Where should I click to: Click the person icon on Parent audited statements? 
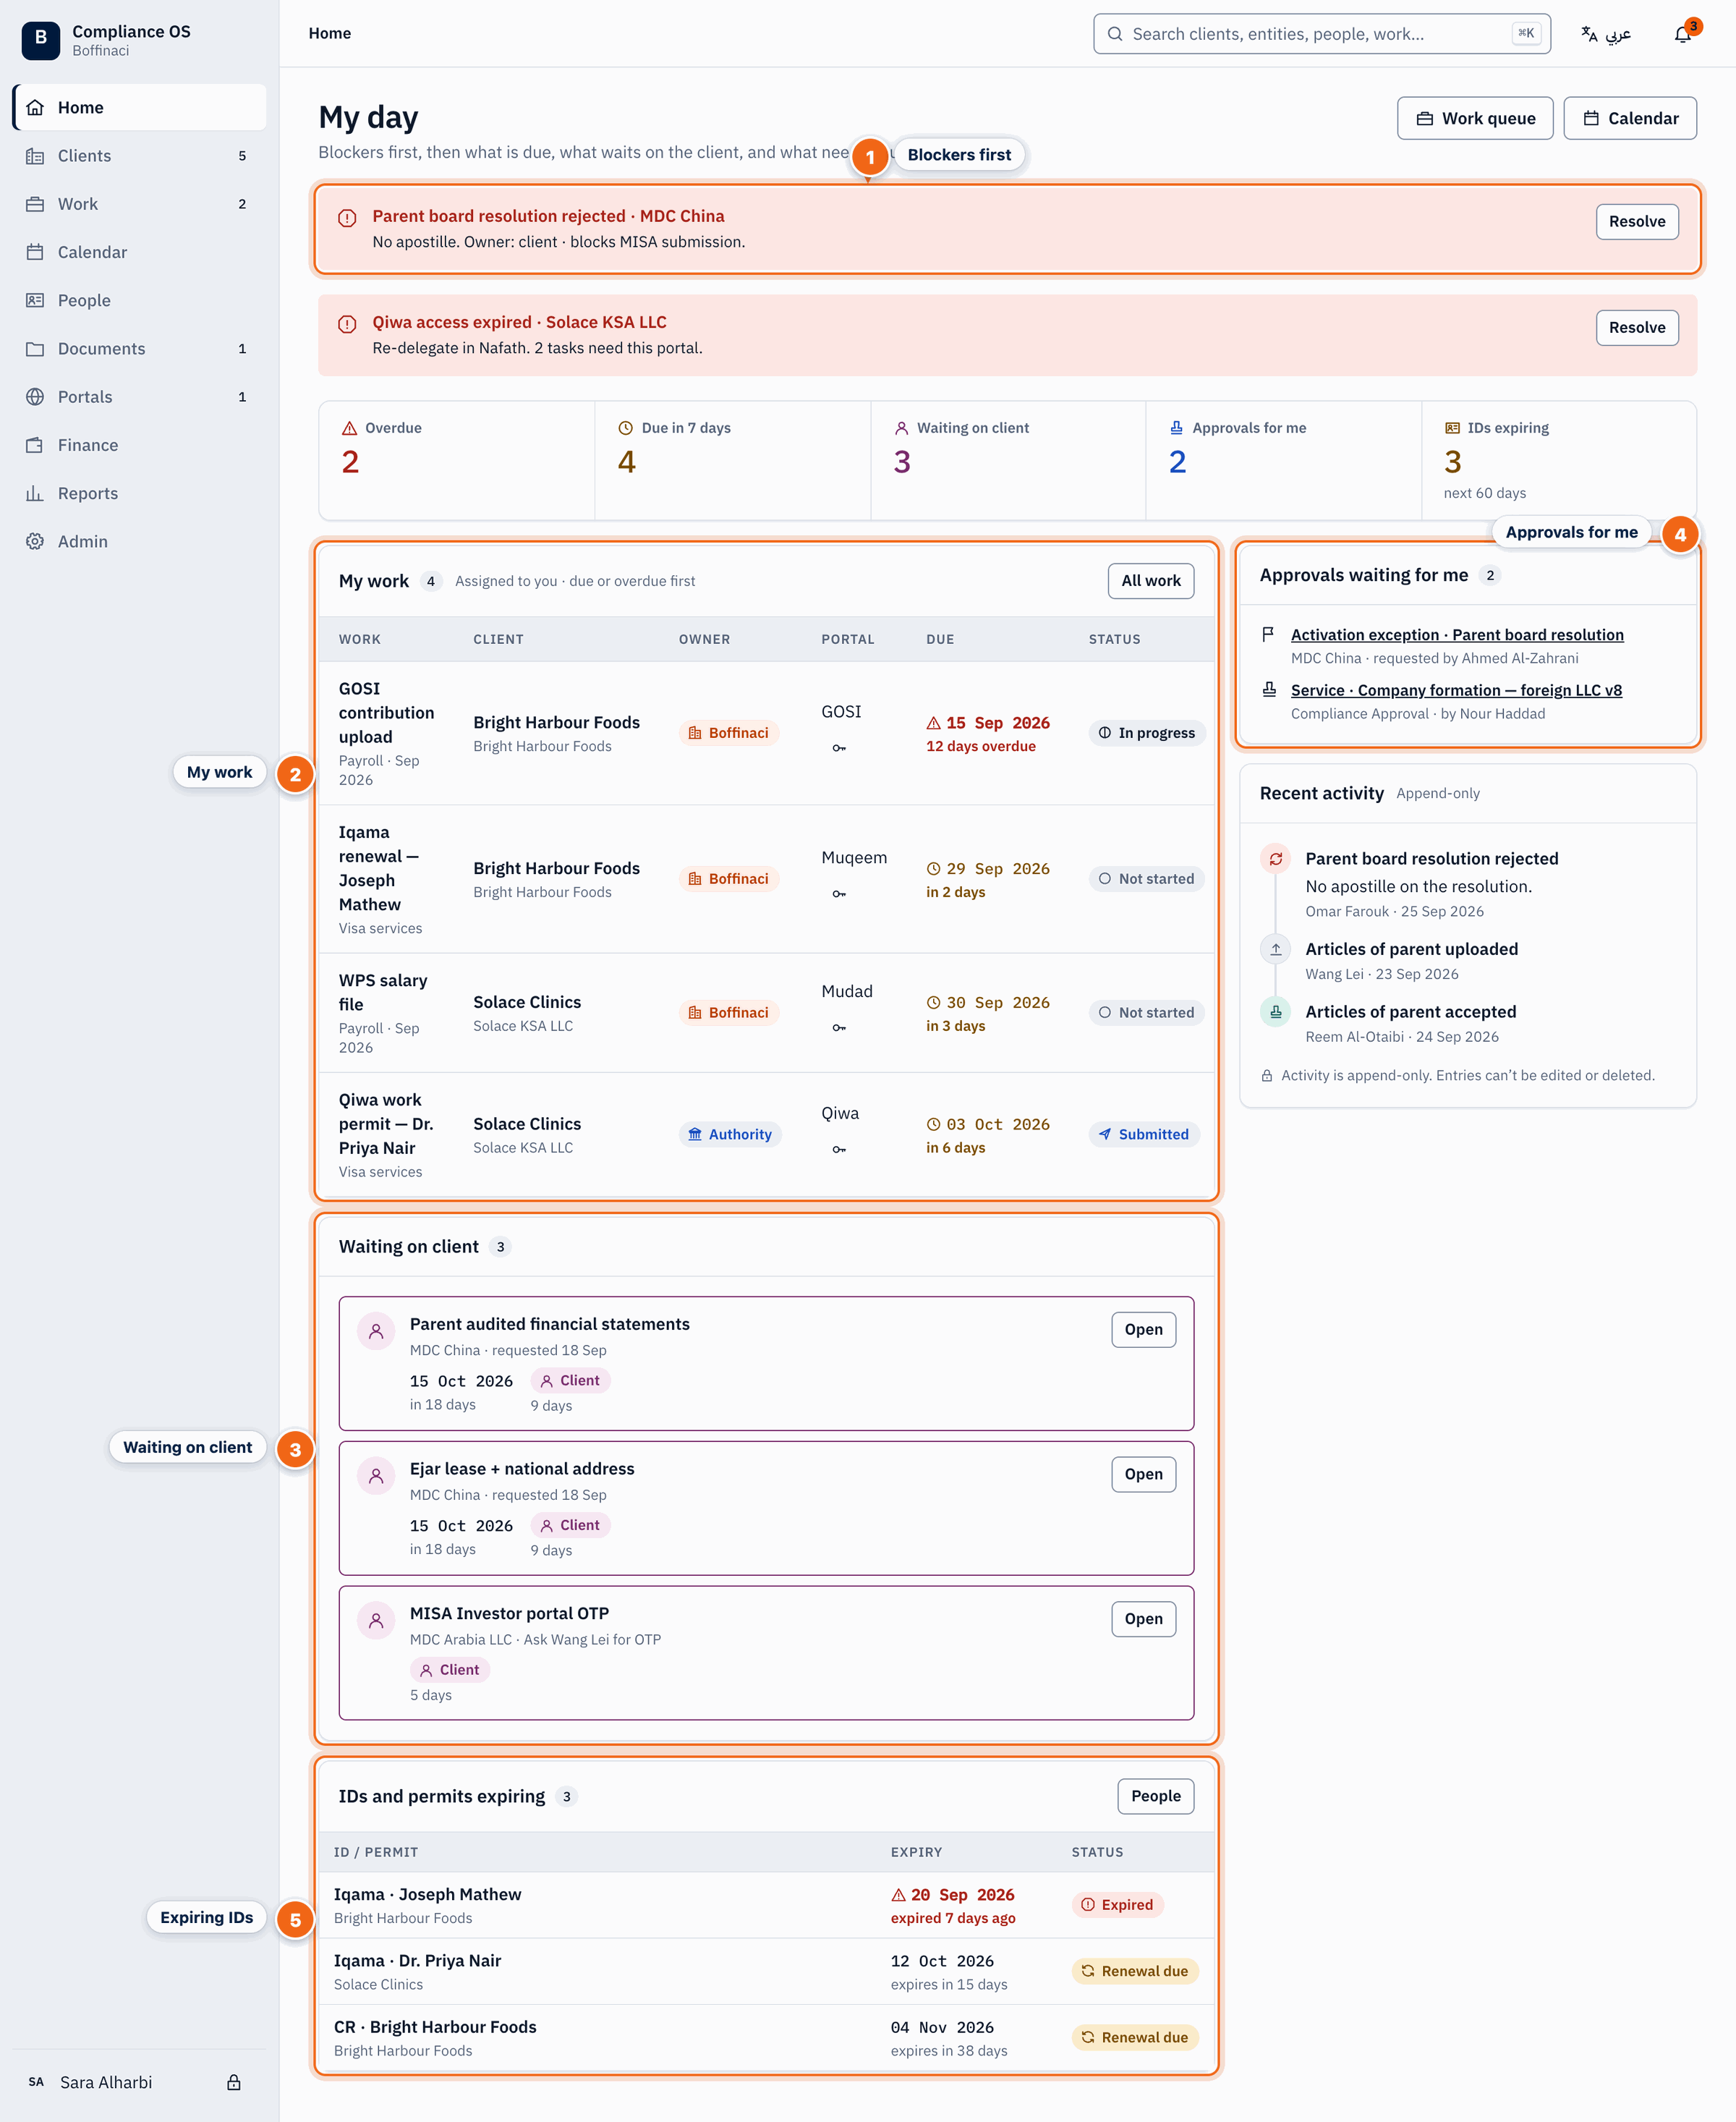pyautogui.click(x=376, y=1332)
